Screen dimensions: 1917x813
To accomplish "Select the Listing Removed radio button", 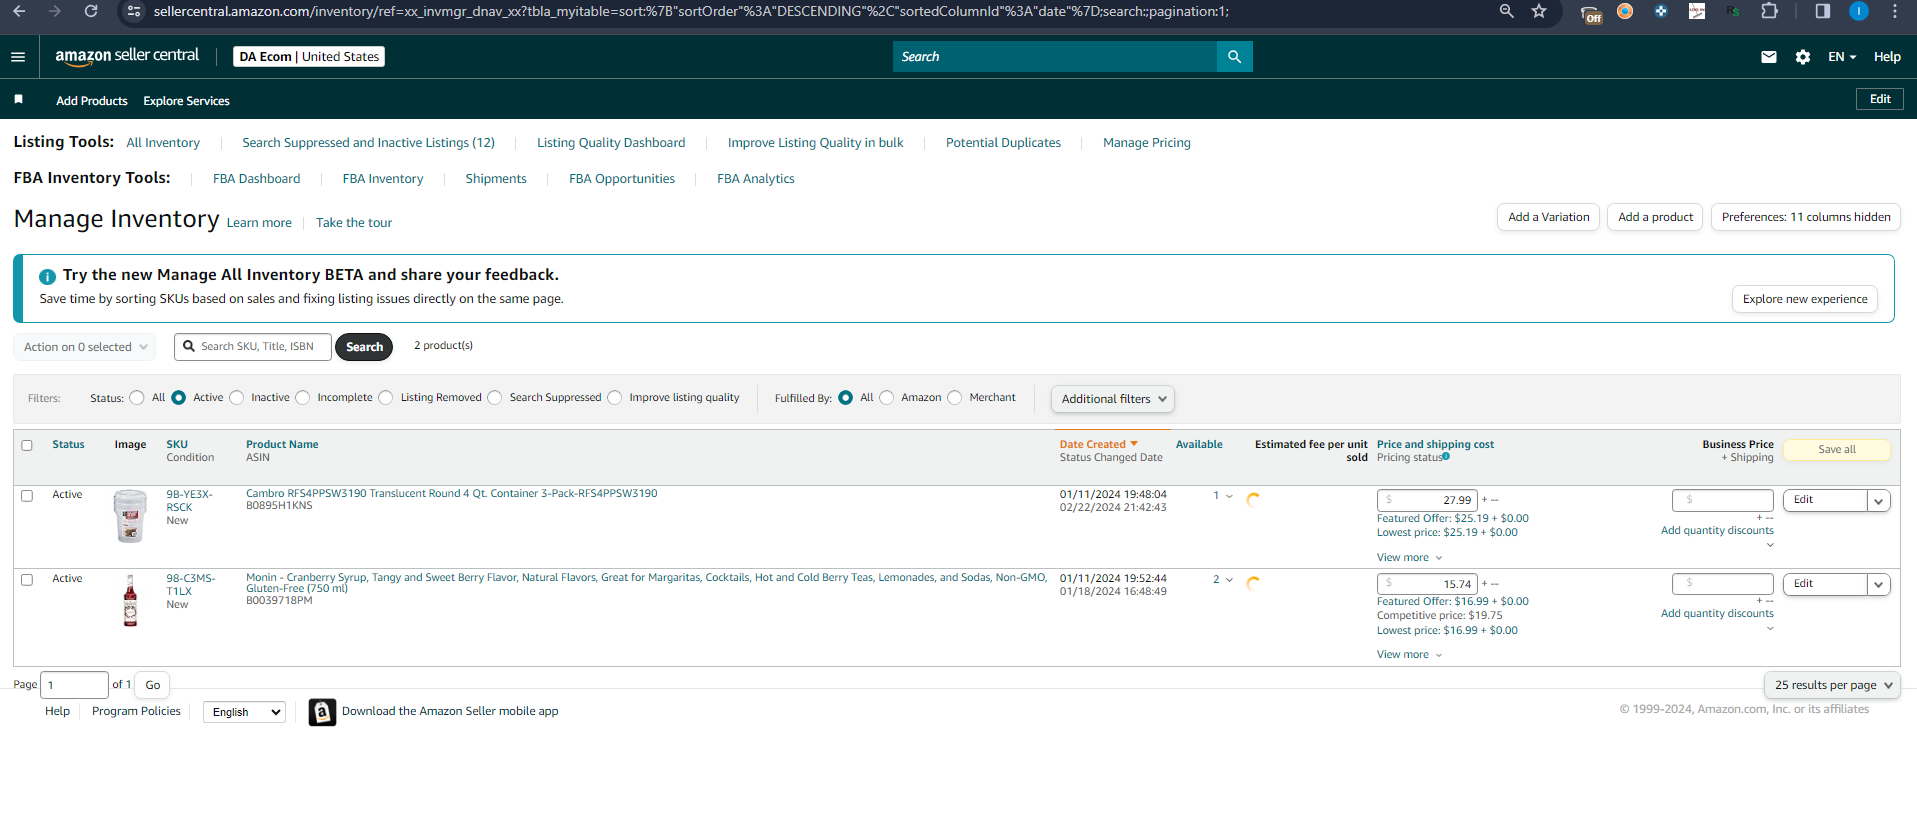I will coord(386,398).
